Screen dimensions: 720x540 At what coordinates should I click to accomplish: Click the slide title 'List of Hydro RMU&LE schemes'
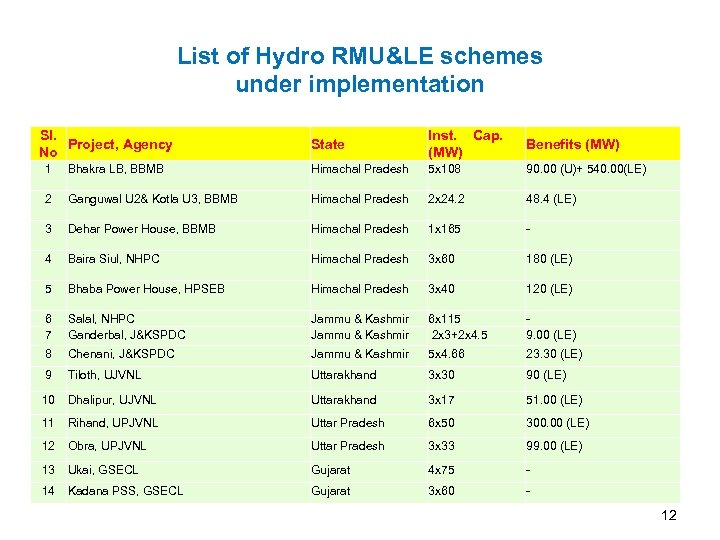click(x=360, y=56)
